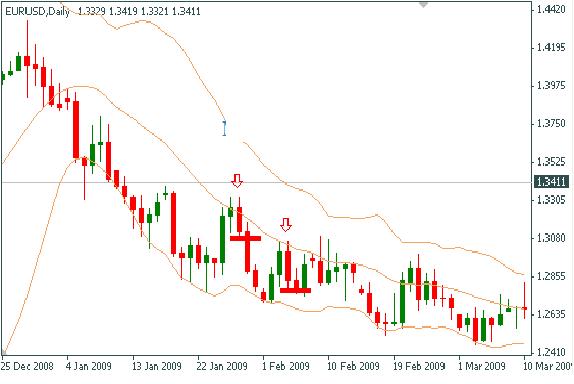Click the EURUSD,Daily chart title
574x384 pixels.
37,11
